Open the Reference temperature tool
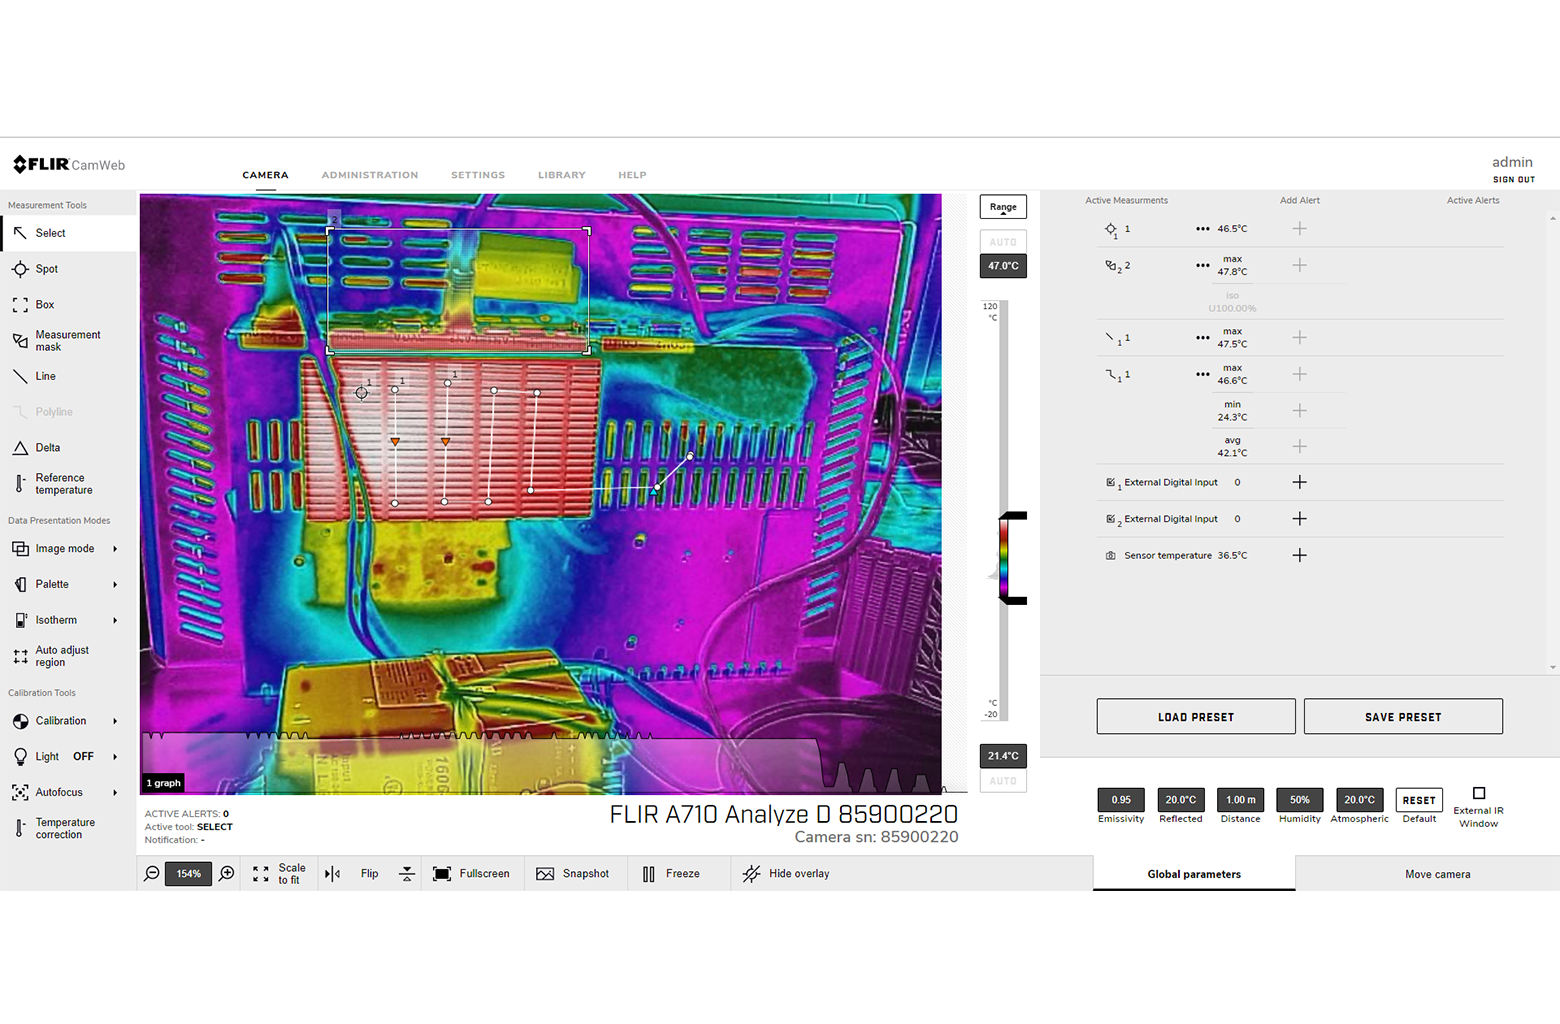This screenshot has height=1024, width=1560. [x=68, y=484]
